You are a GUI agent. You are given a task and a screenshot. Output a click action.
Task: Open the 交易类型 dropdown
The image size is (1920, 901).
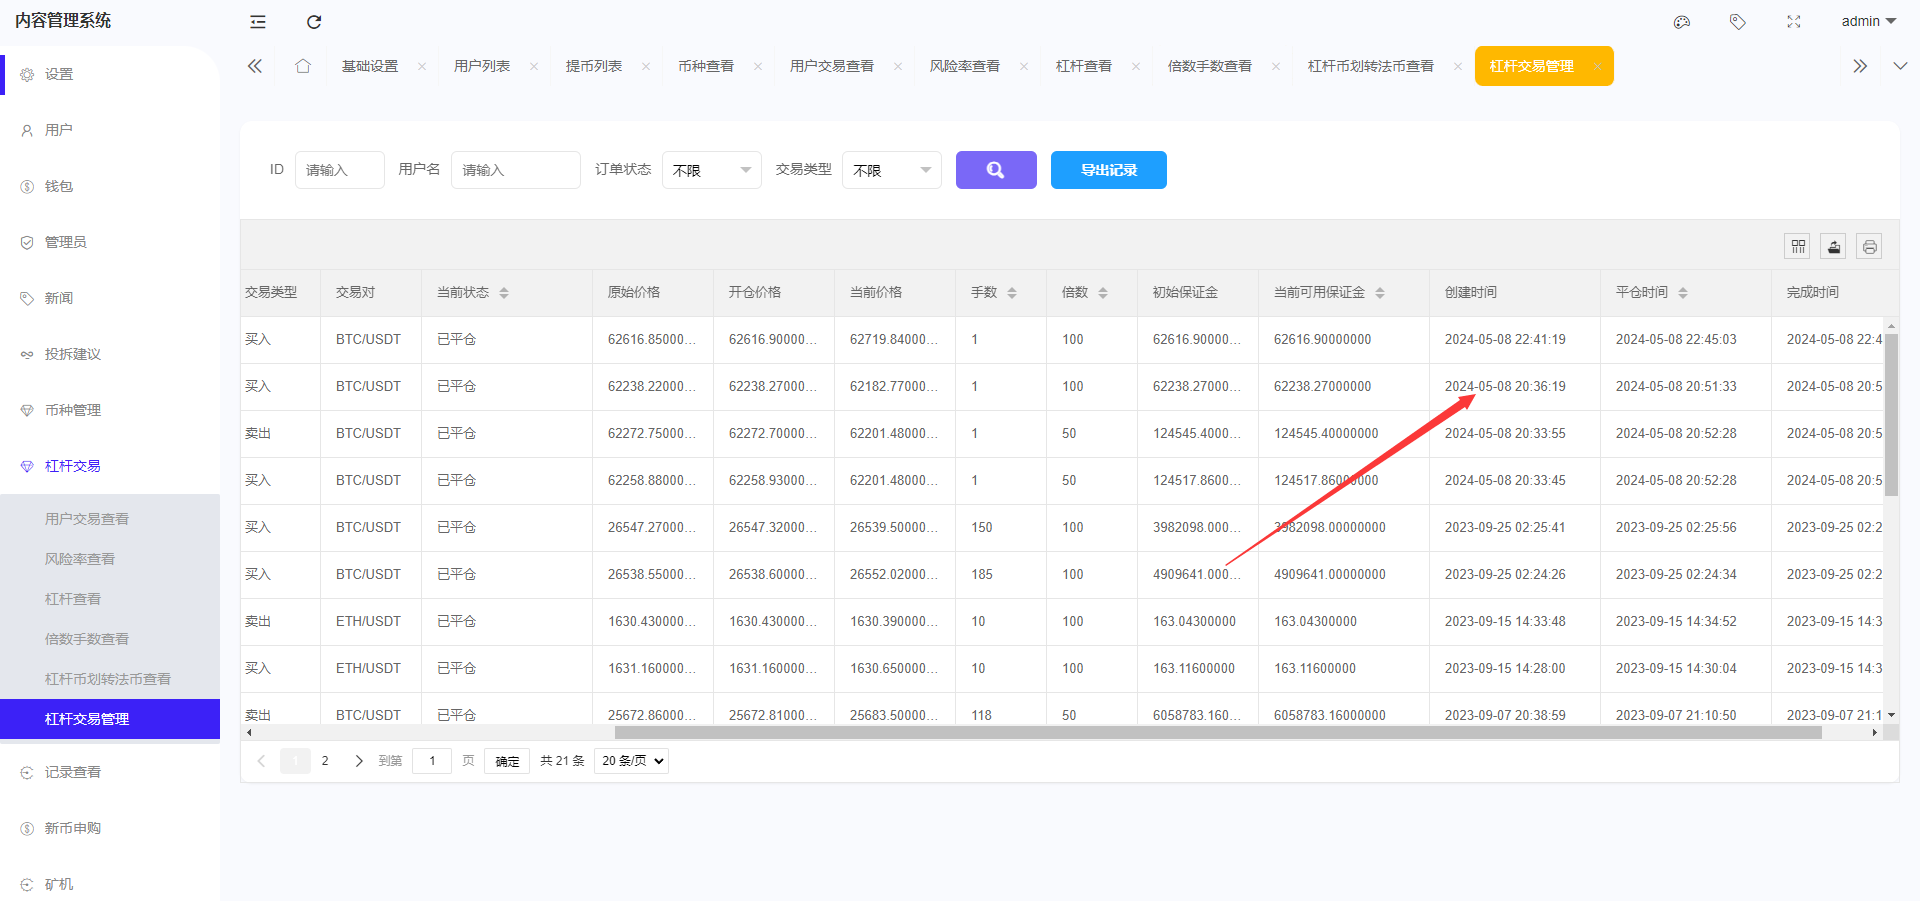click(891, 170)
